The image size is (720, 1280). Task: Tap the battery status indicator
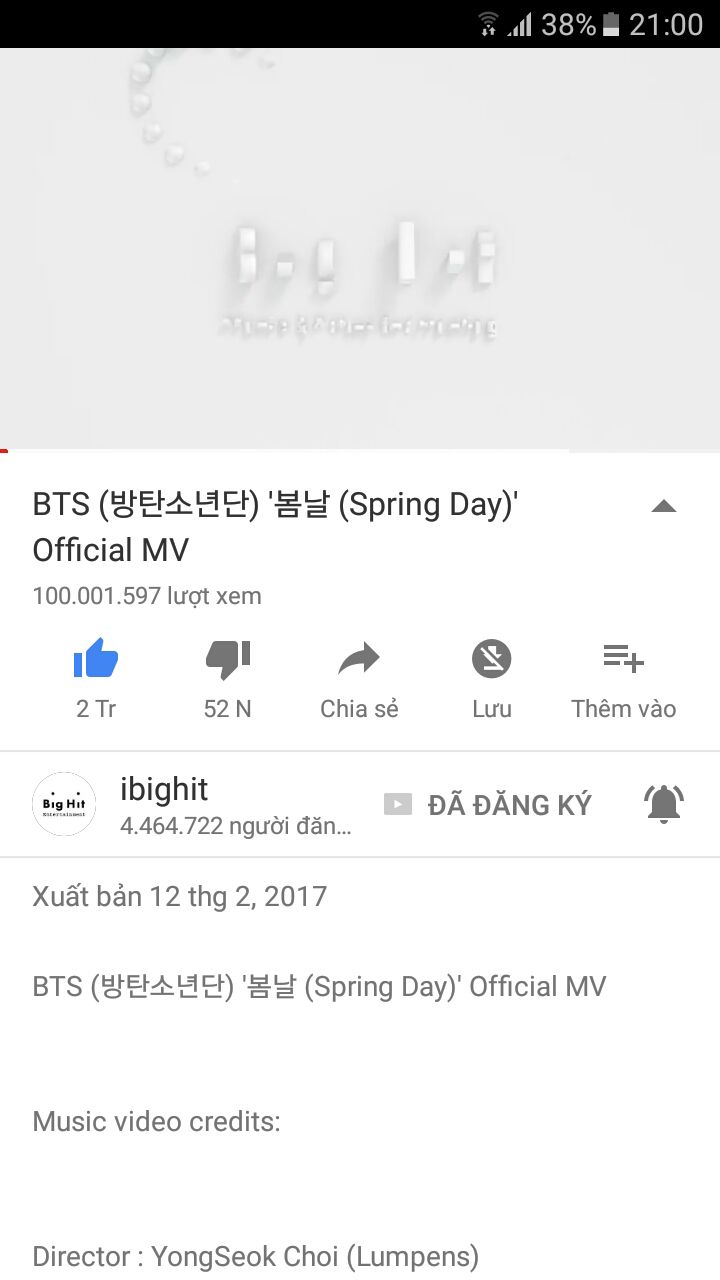tap(612, 24)
